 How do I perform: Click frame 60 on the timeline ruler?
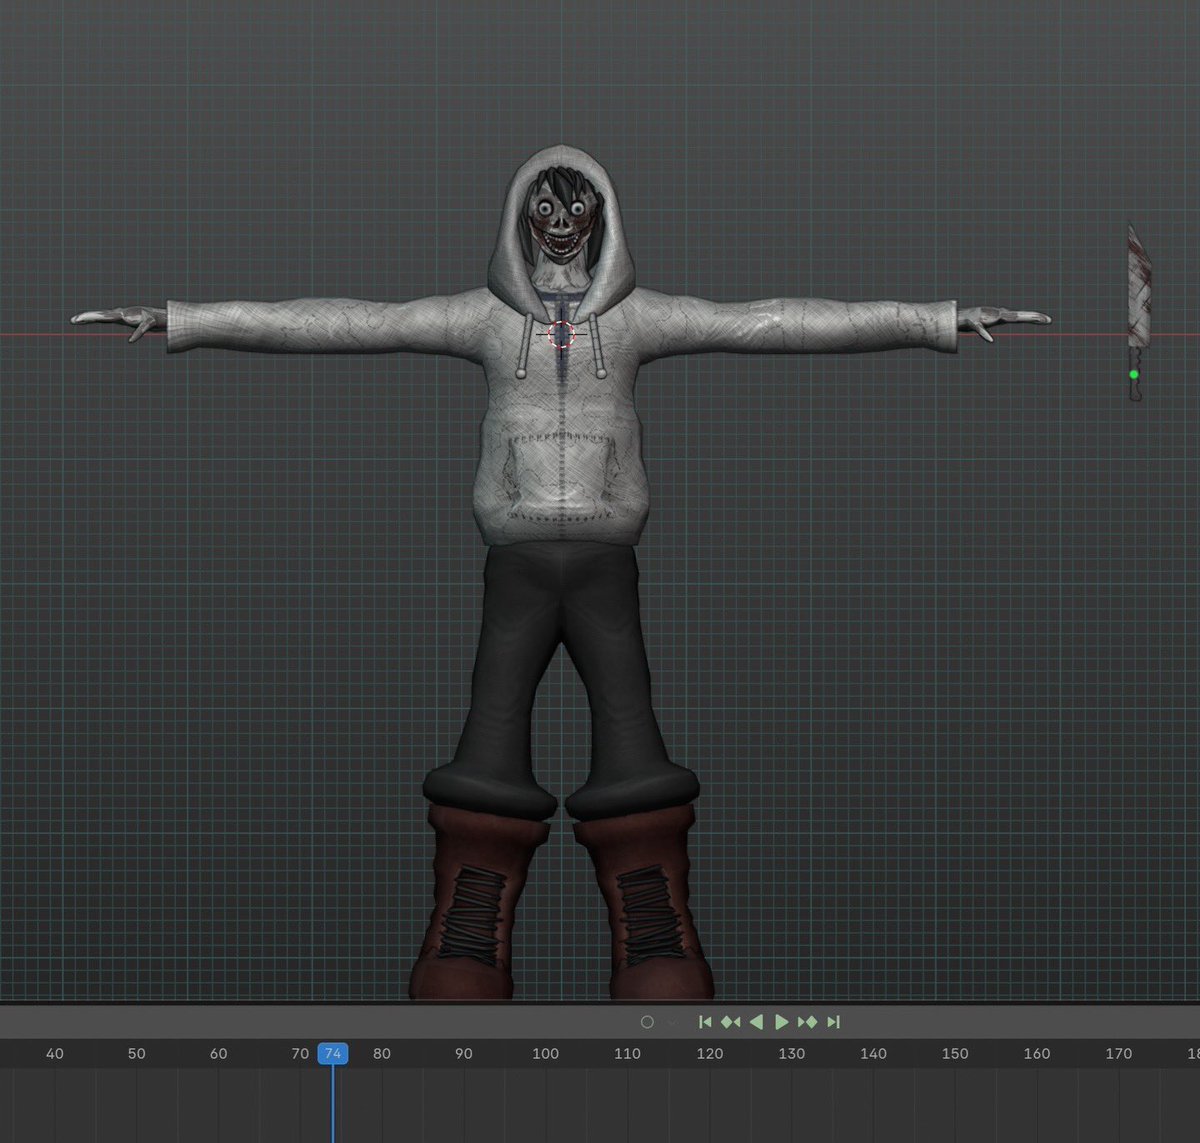click(218, 1053)
